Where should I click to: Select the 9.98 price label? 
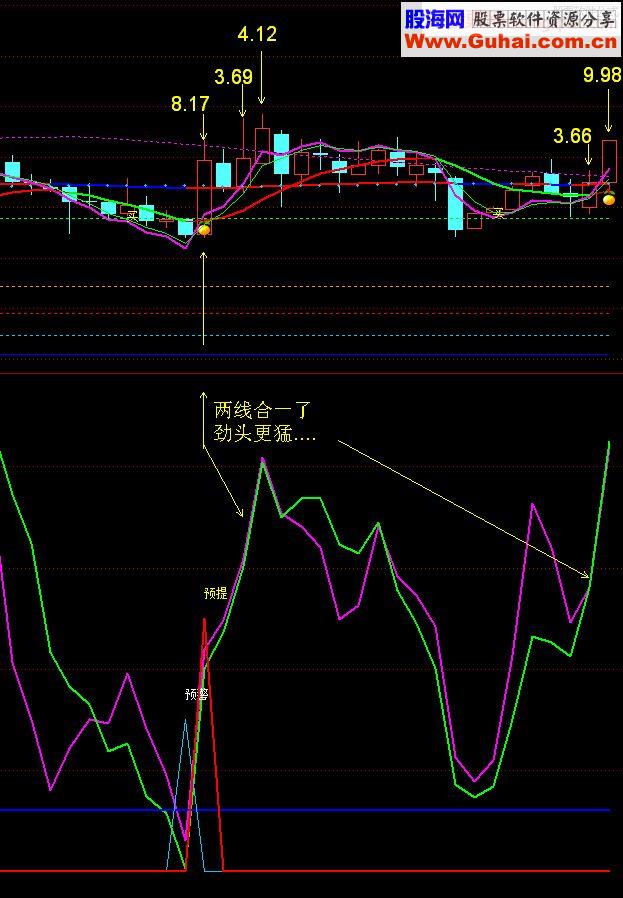tap(602, 74)
